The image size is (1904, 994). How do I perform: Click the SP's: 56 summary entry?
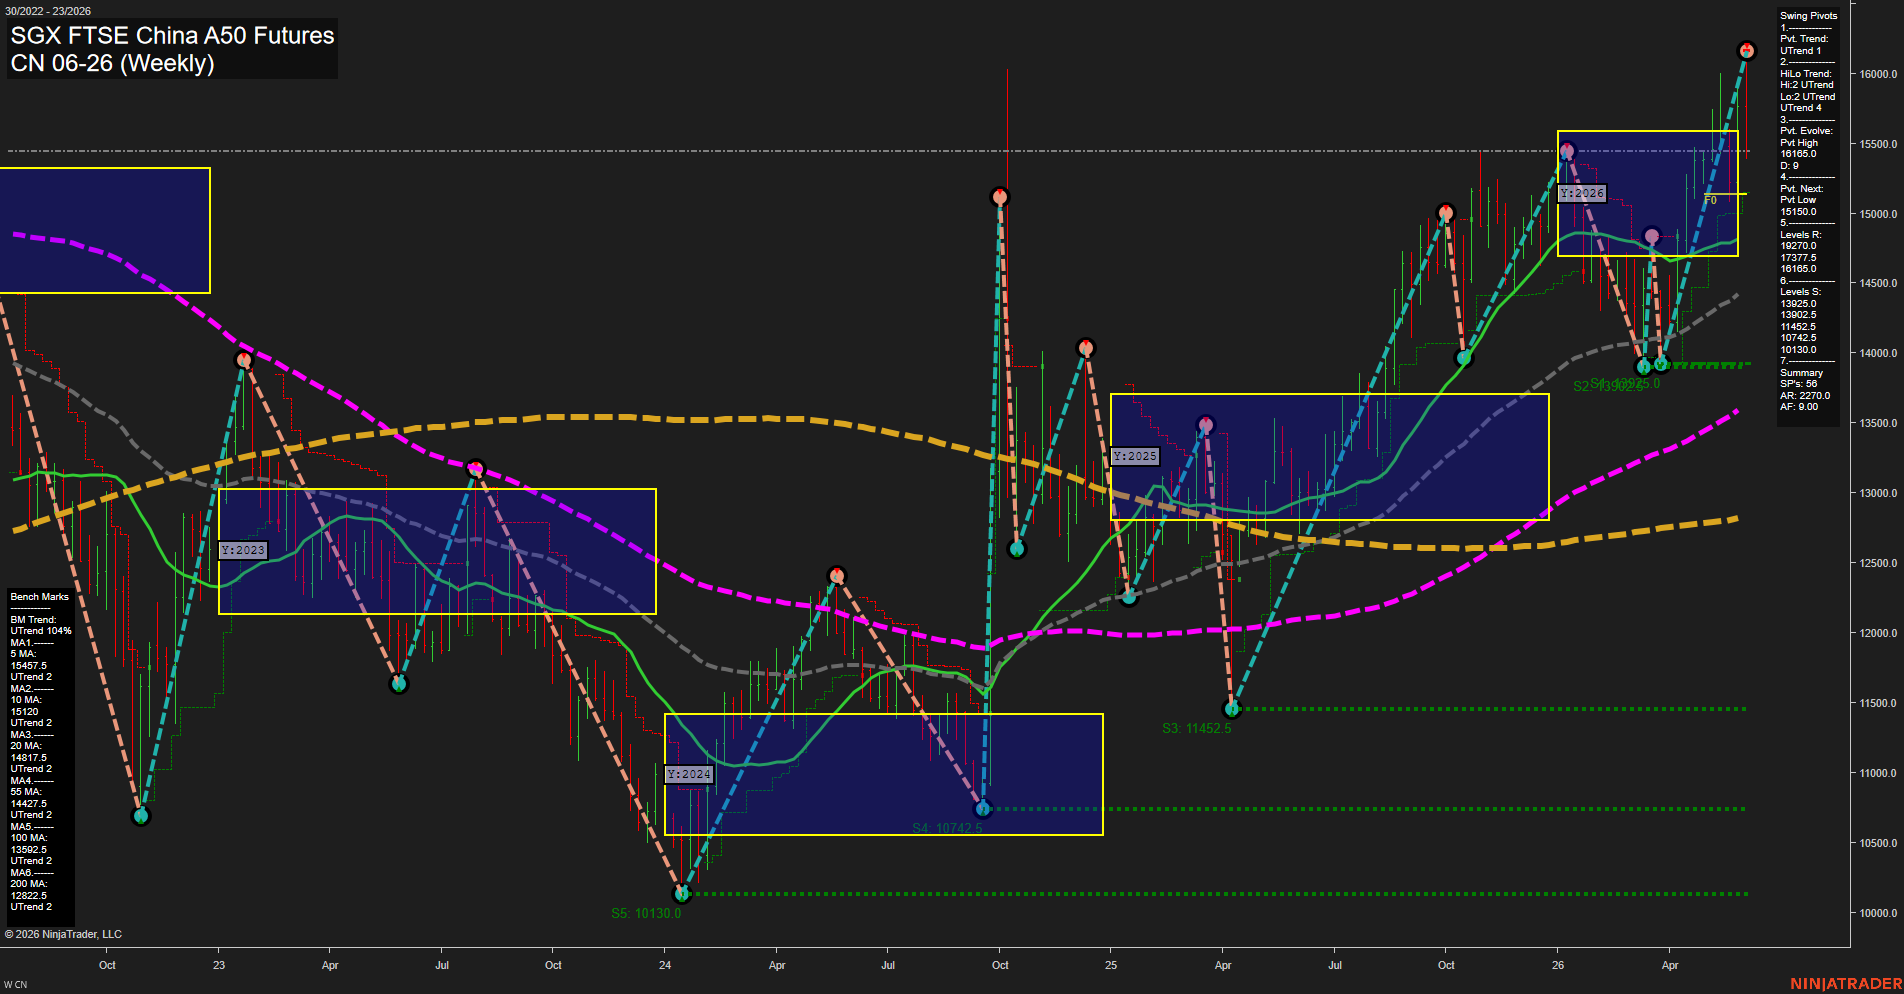point(1798,384)
